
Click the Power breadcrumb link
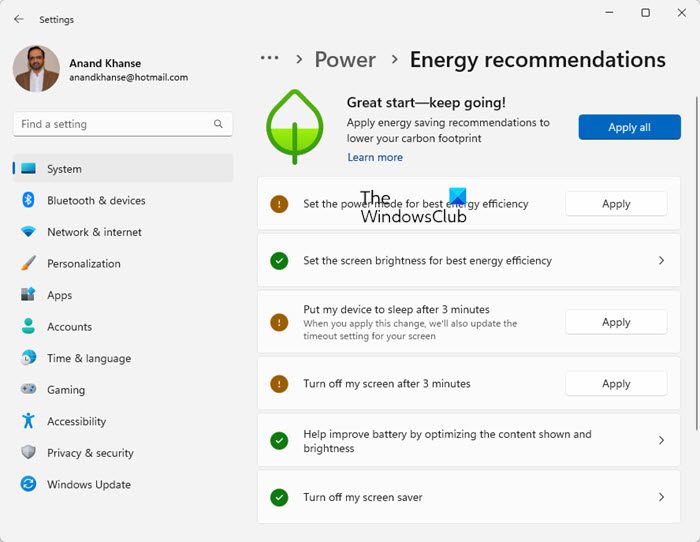coord(345,59)
